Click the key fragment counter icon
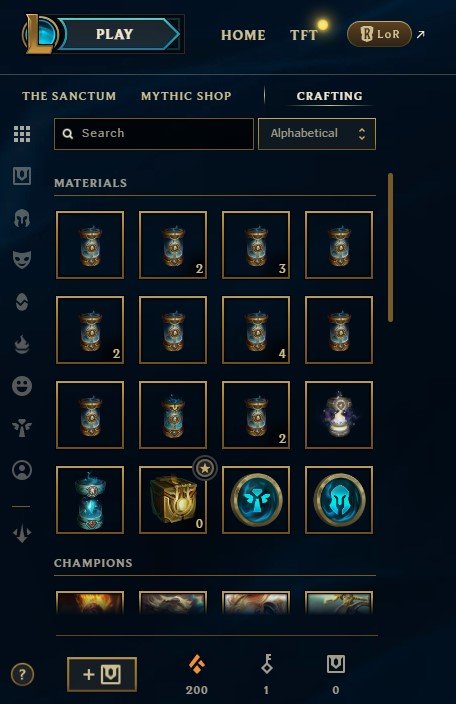This screenshot has width=456, height=704. (x=267, y=664)
